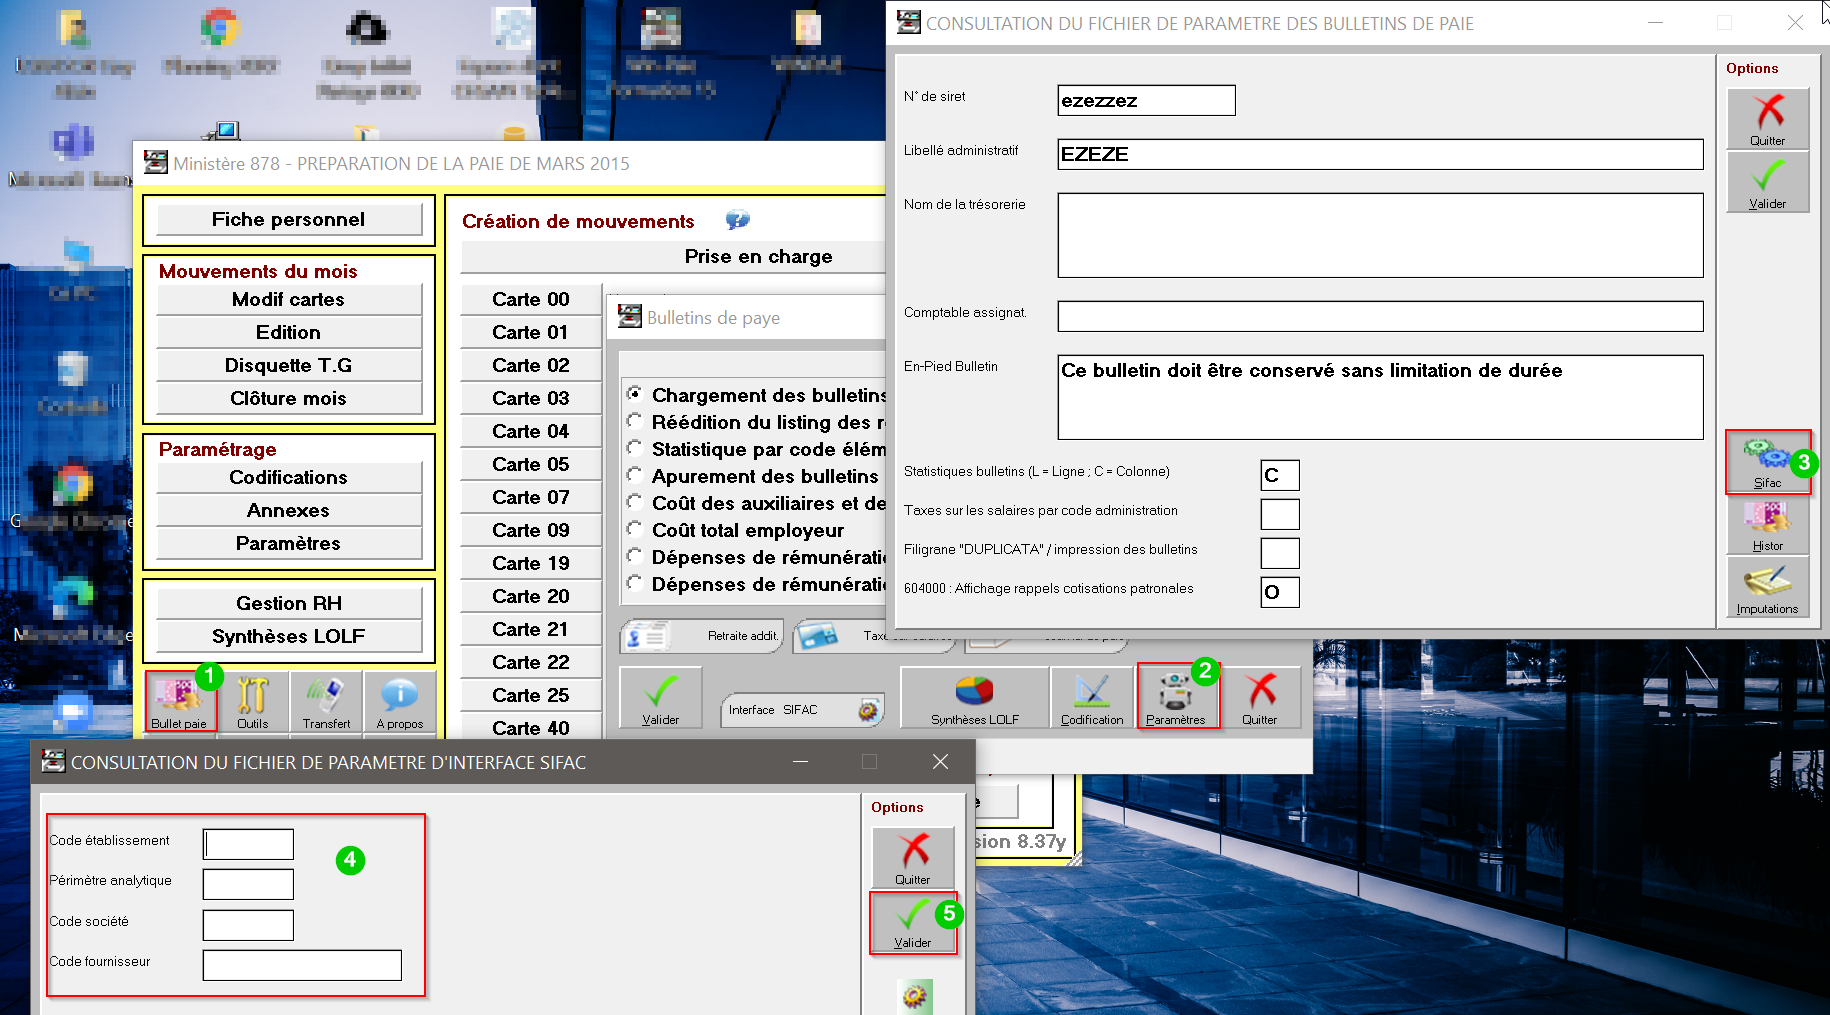Select Réédition du listing radio button
The width and height of the screenshot is (1830, 1015).
coord(634,421)
